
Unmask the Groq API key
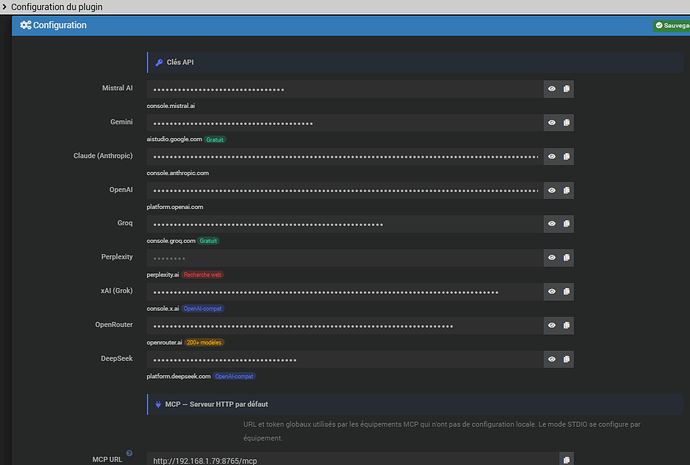click(551, 224)
